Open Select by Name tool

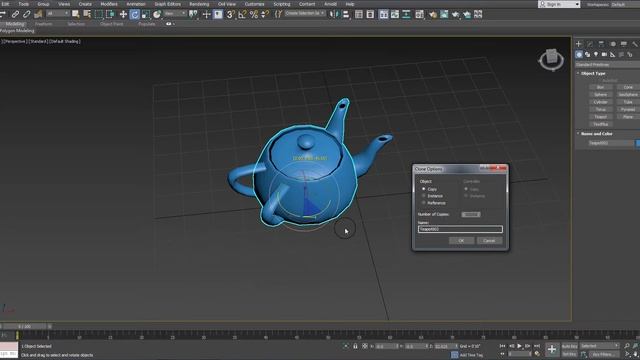(x=87, y=14)
